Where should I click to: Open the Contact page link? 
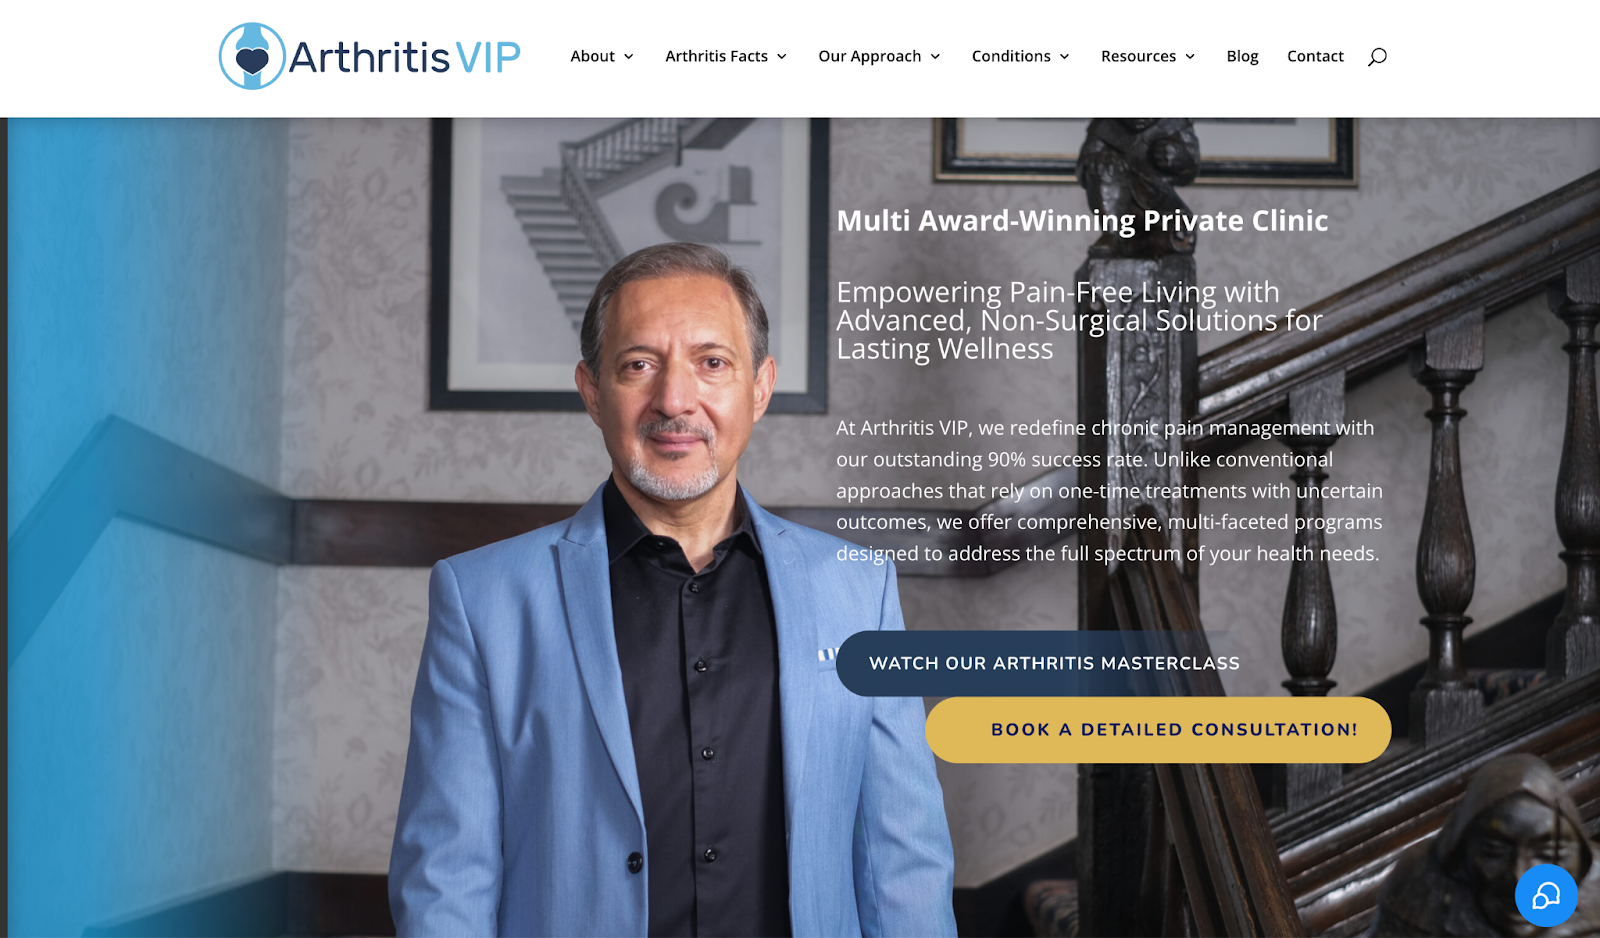1315,56
